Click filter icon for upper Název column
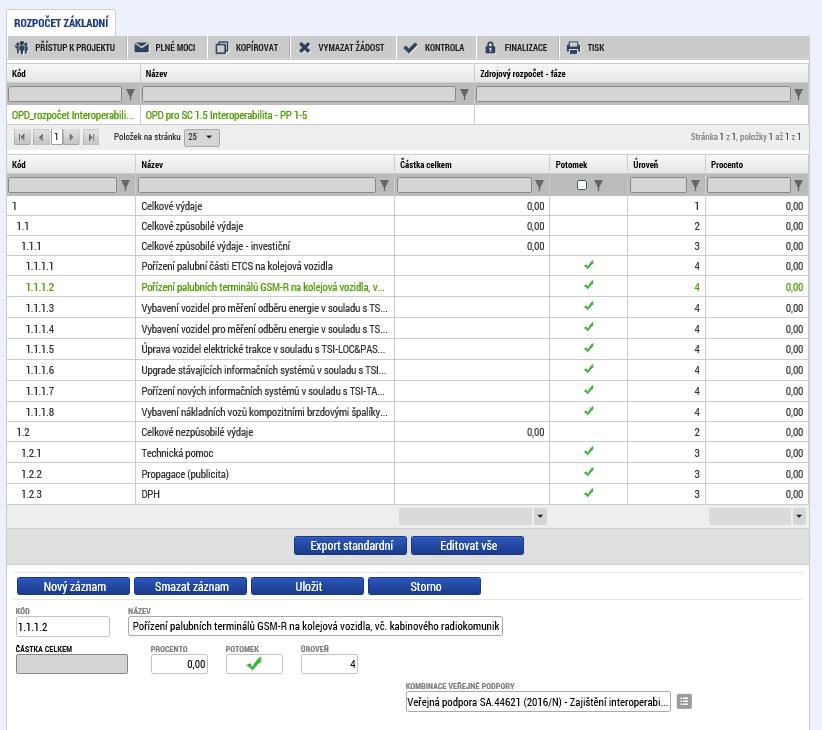Viewport: 822px width, 730px height. tap(464, 94)
